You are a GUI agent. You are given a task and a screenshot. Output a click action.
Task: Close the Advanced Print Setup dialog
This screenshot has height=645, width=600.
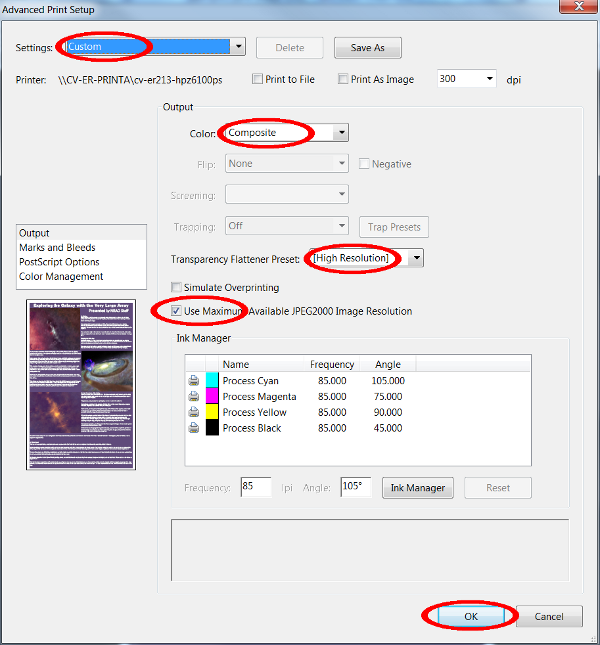point(580,8)
